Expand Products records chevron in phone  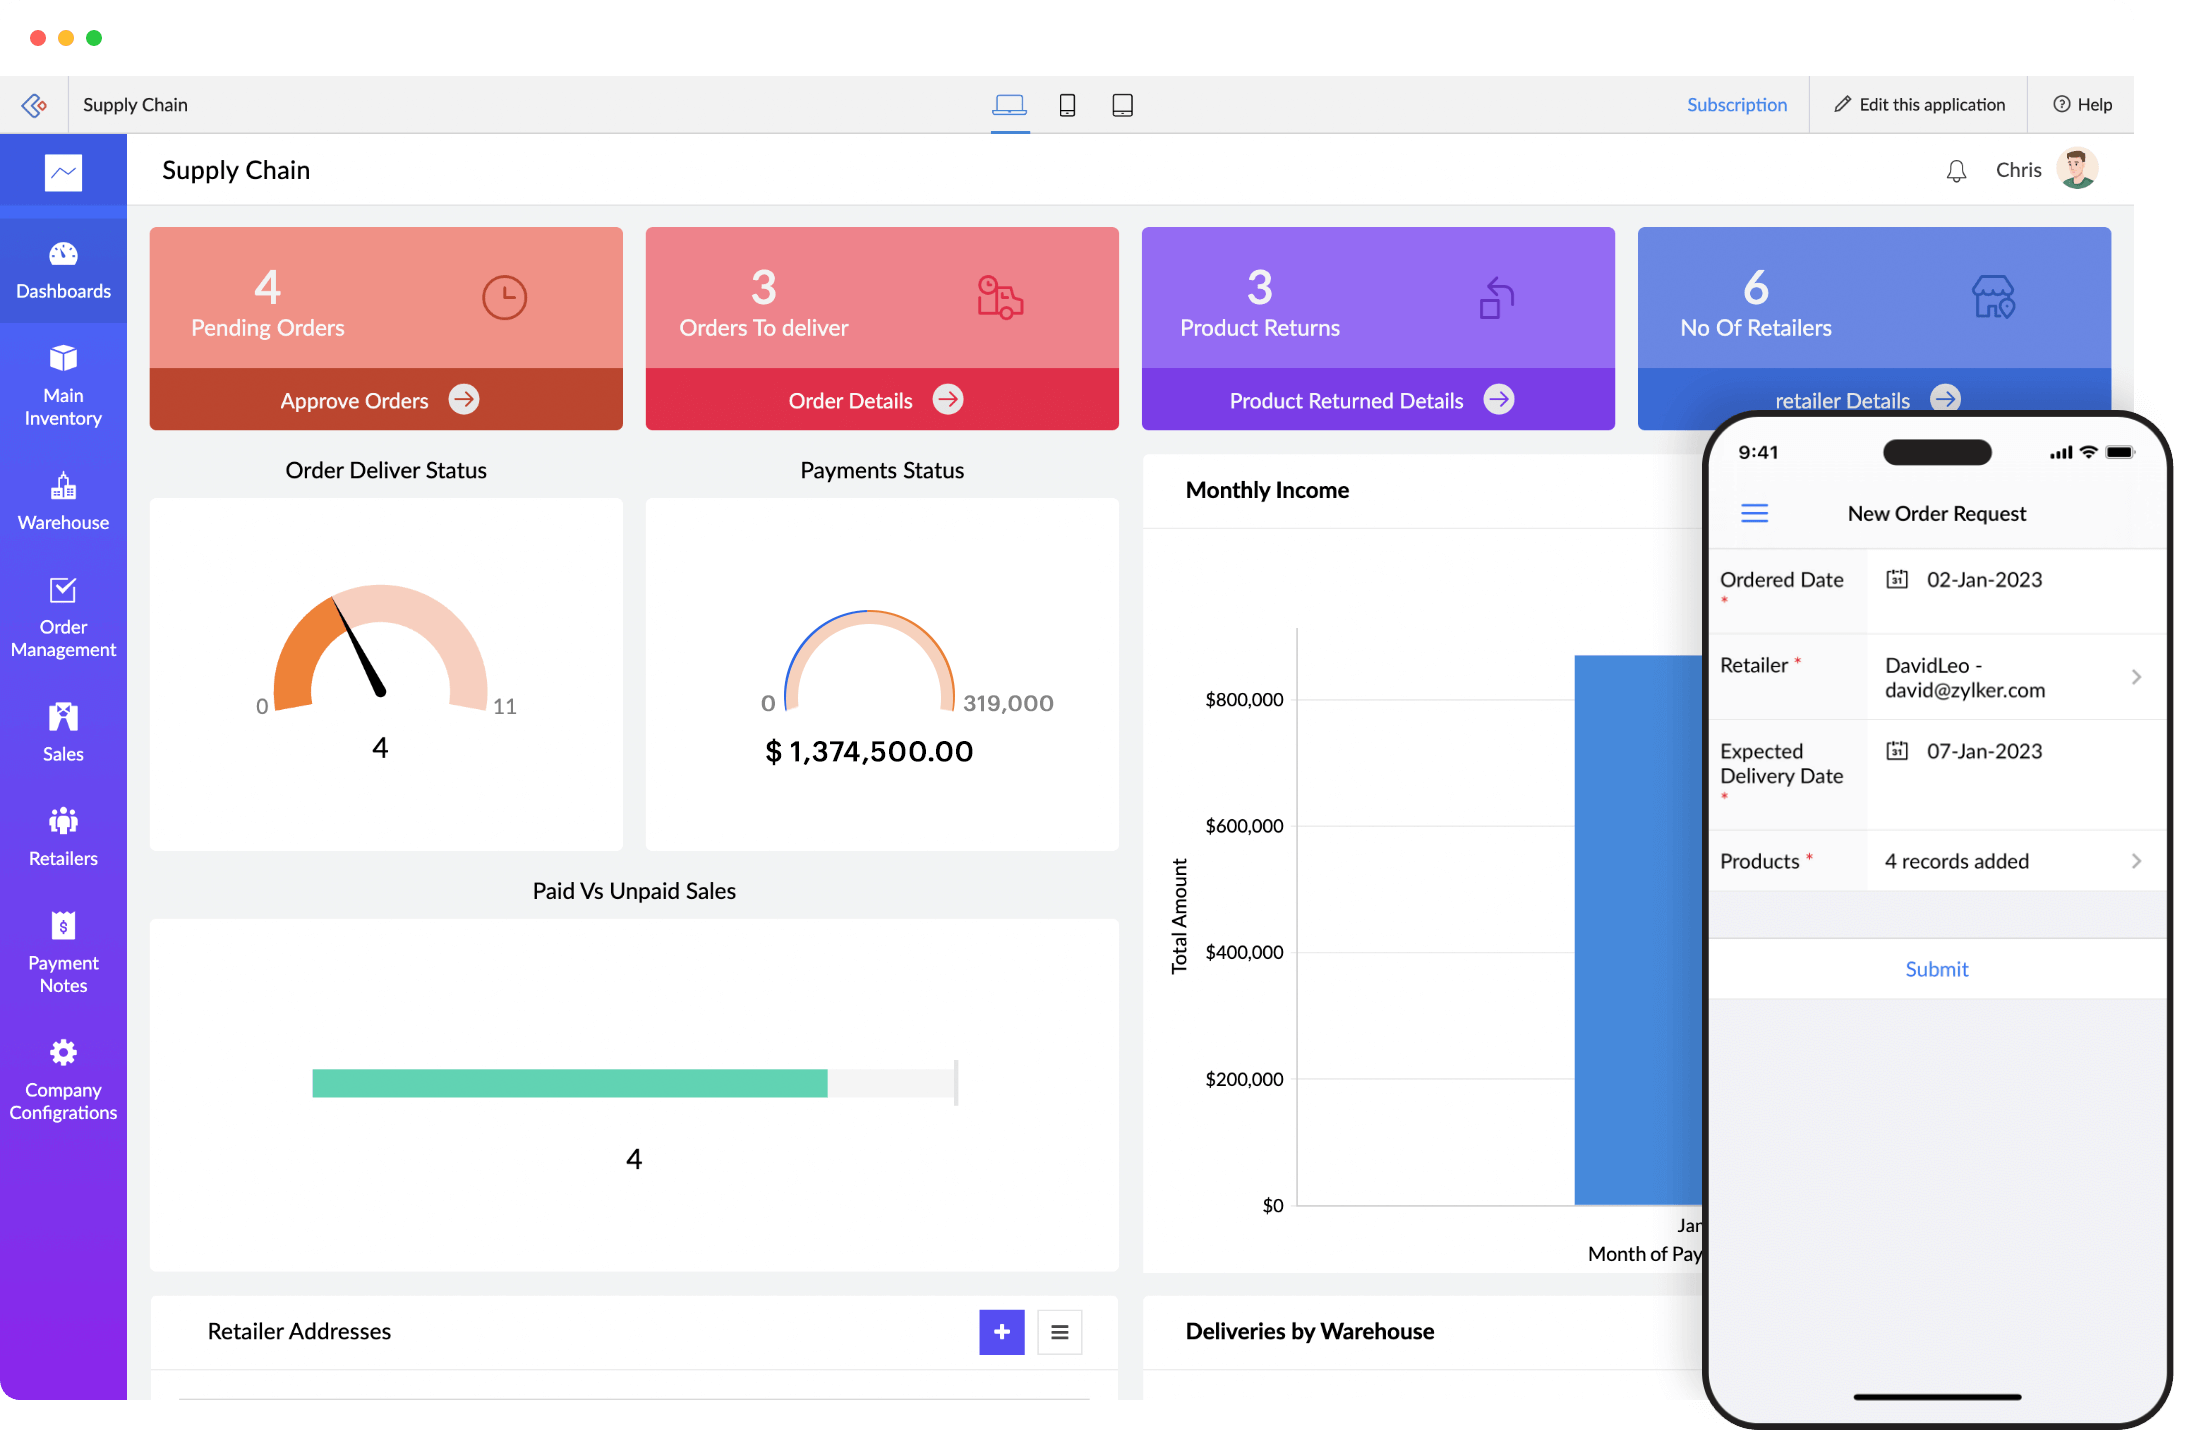(2135, 861)
